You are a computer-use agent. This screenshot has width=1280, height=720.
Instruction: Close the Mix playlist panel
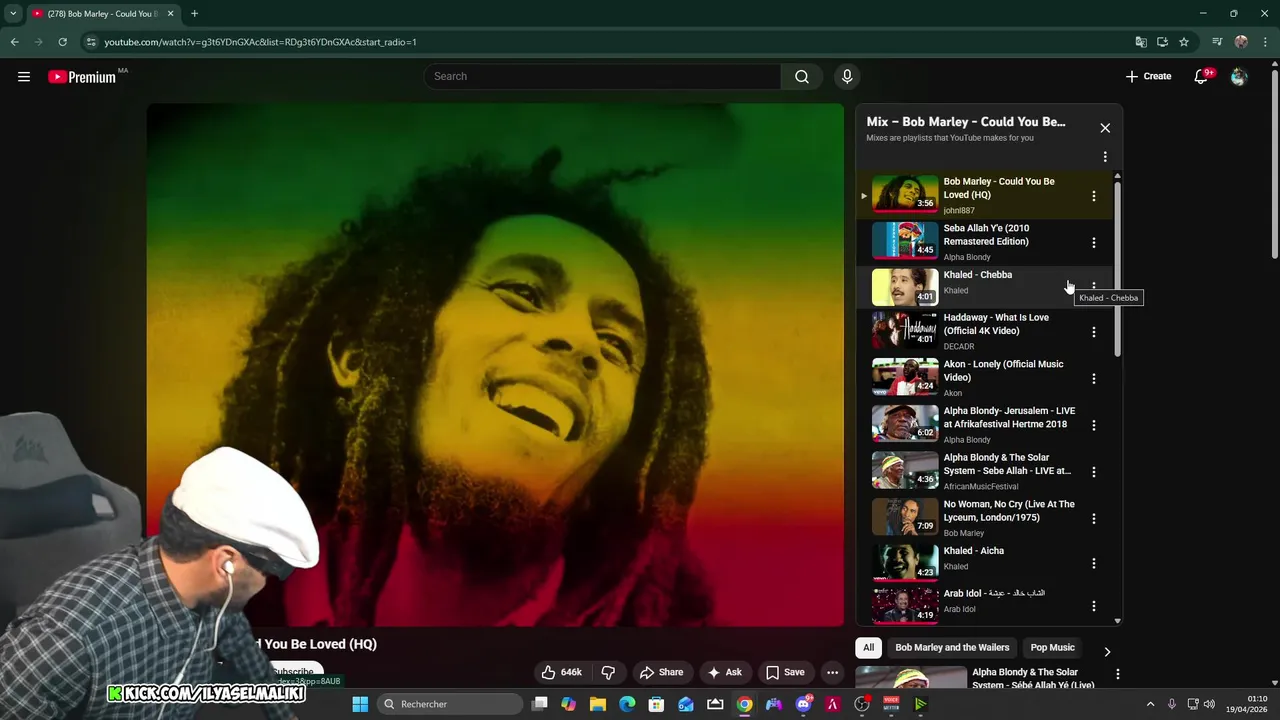click(x=1105, y=128)
